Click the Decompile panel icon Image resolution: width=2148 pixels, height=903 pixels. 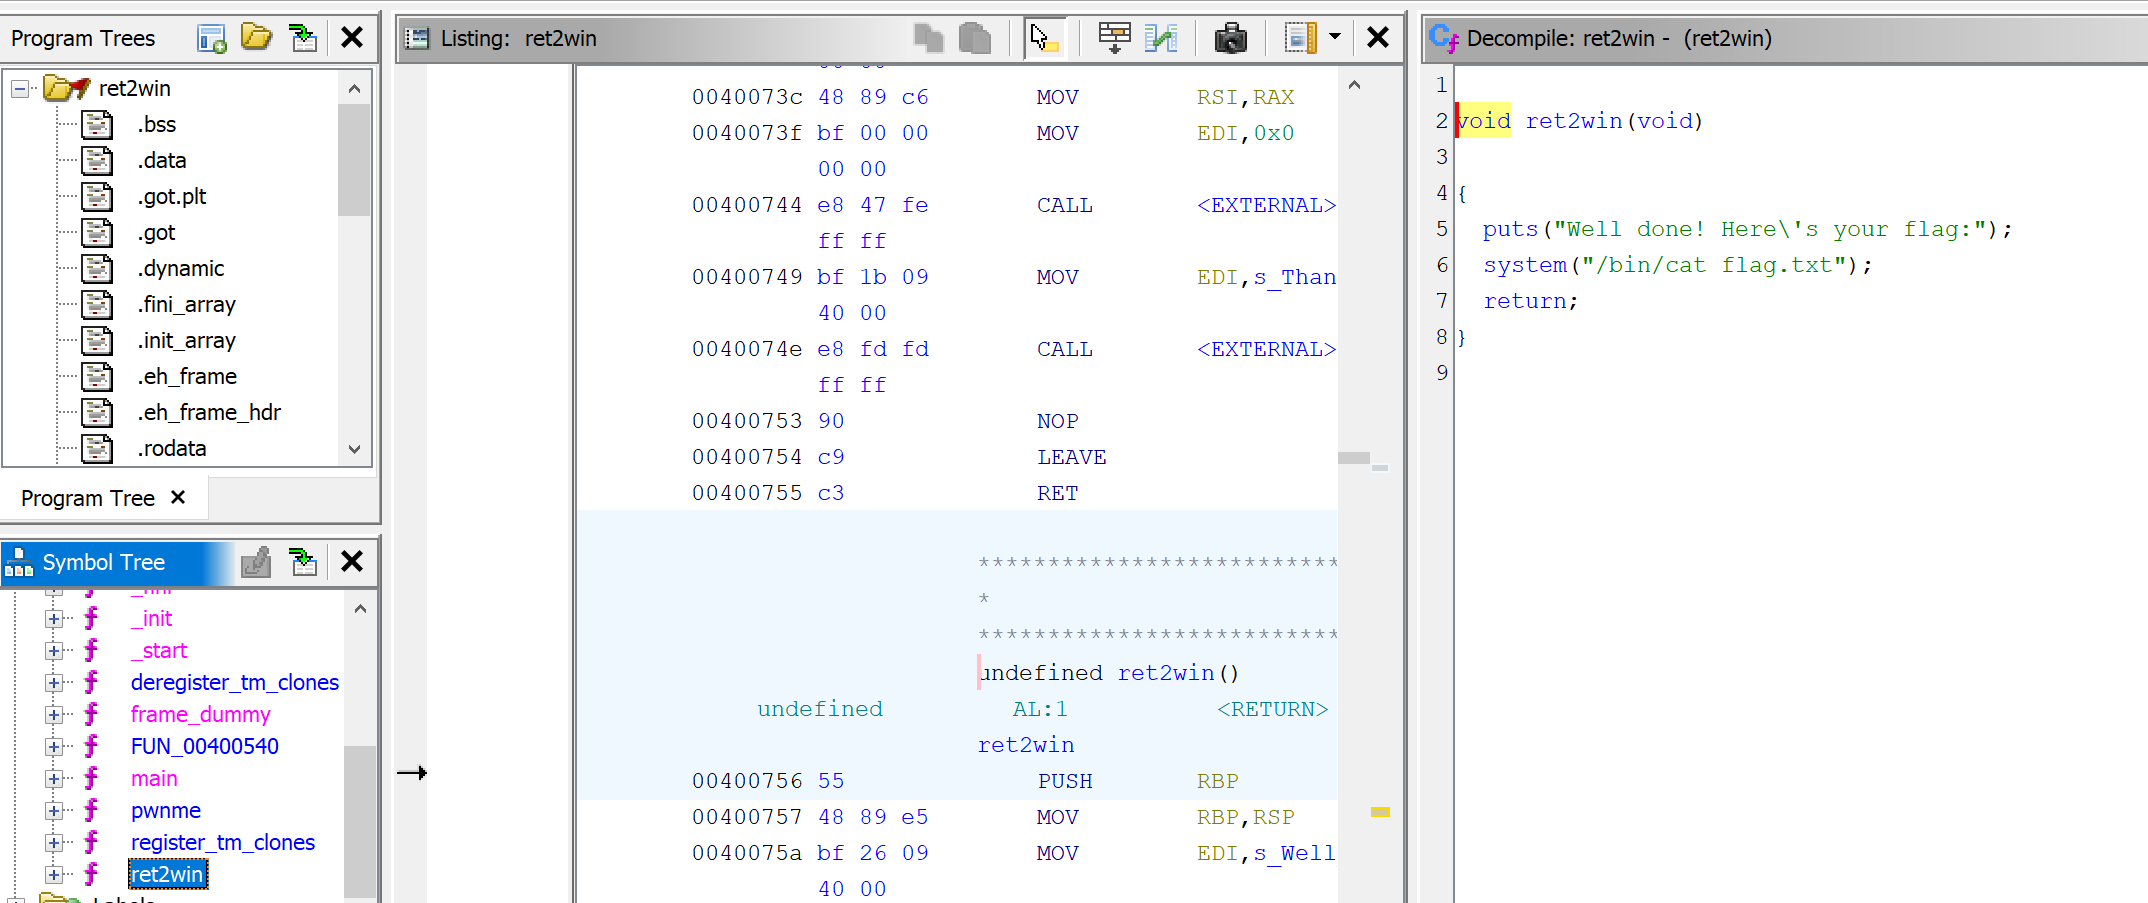click(x=1444, y=38)
